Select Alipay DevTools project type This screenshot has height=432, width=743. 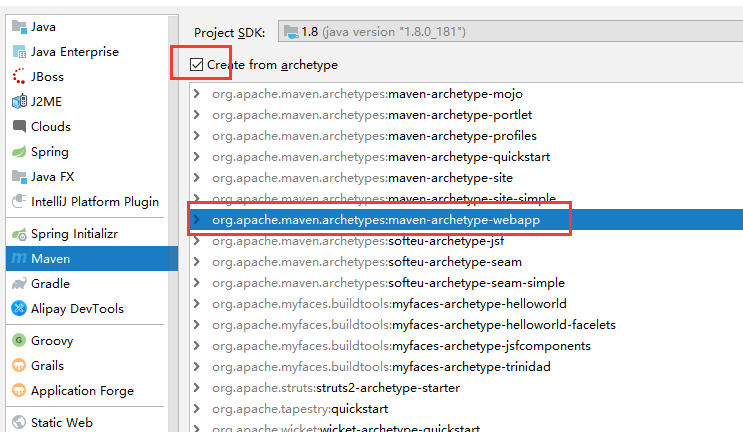77,309
